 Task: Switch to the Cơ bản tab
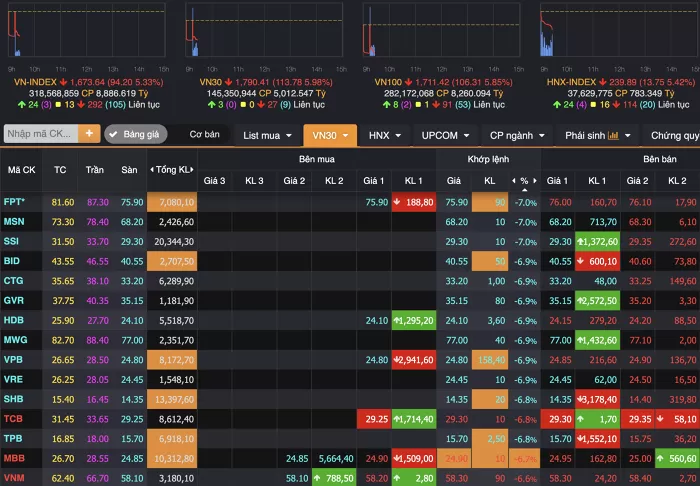[204, 134]
